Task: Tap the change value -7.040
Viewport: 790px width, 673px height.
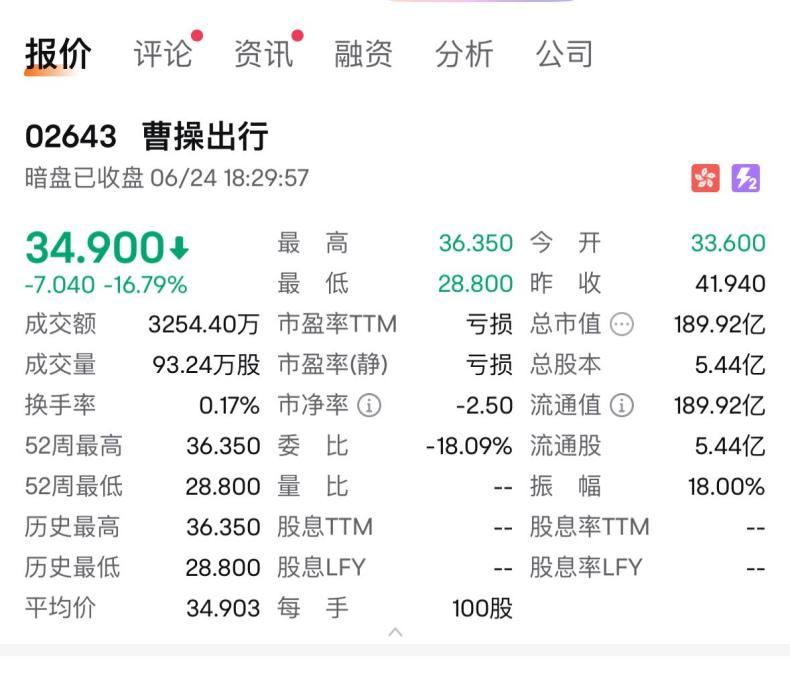Action: 60,285
